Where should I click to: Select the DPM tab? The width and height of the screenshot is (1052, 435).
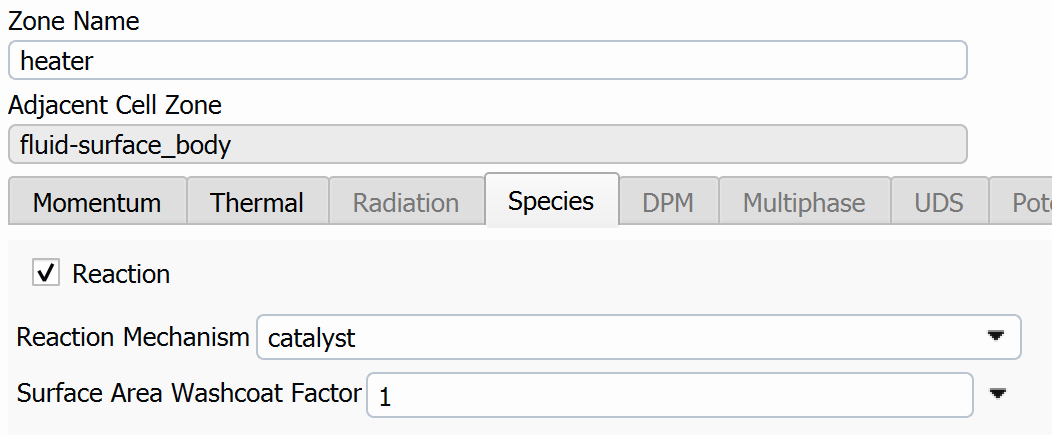tap(668, 203)
